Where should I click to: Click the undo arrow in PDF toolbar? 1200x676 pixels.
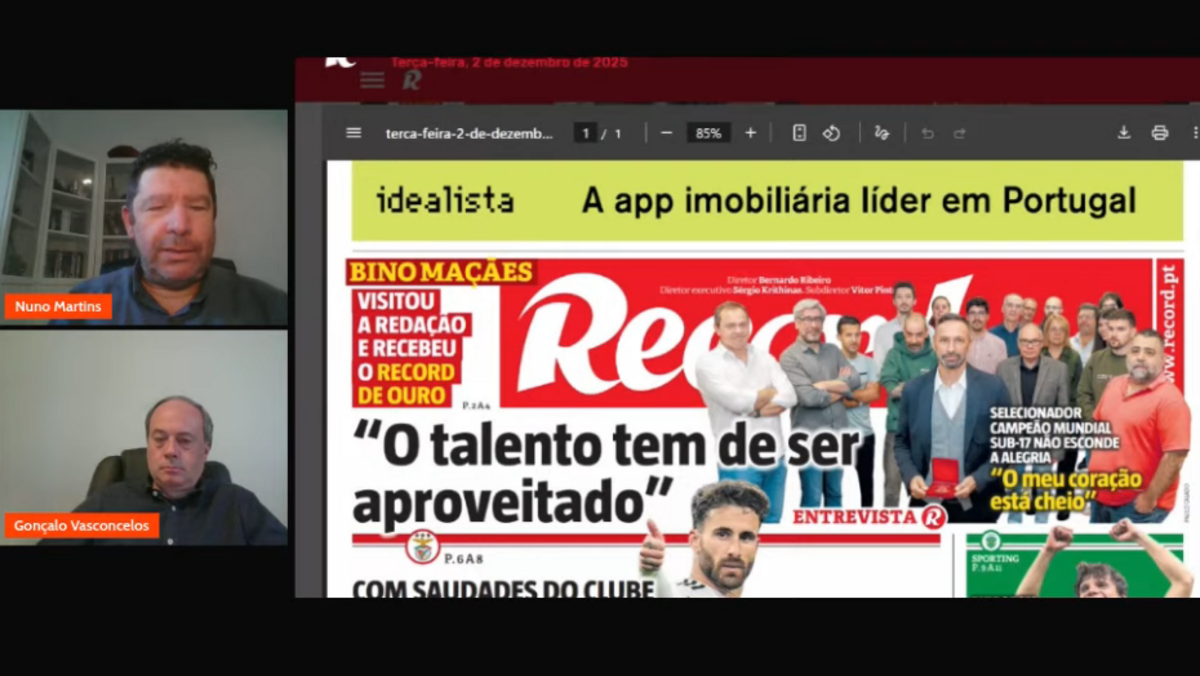[927, 133]
